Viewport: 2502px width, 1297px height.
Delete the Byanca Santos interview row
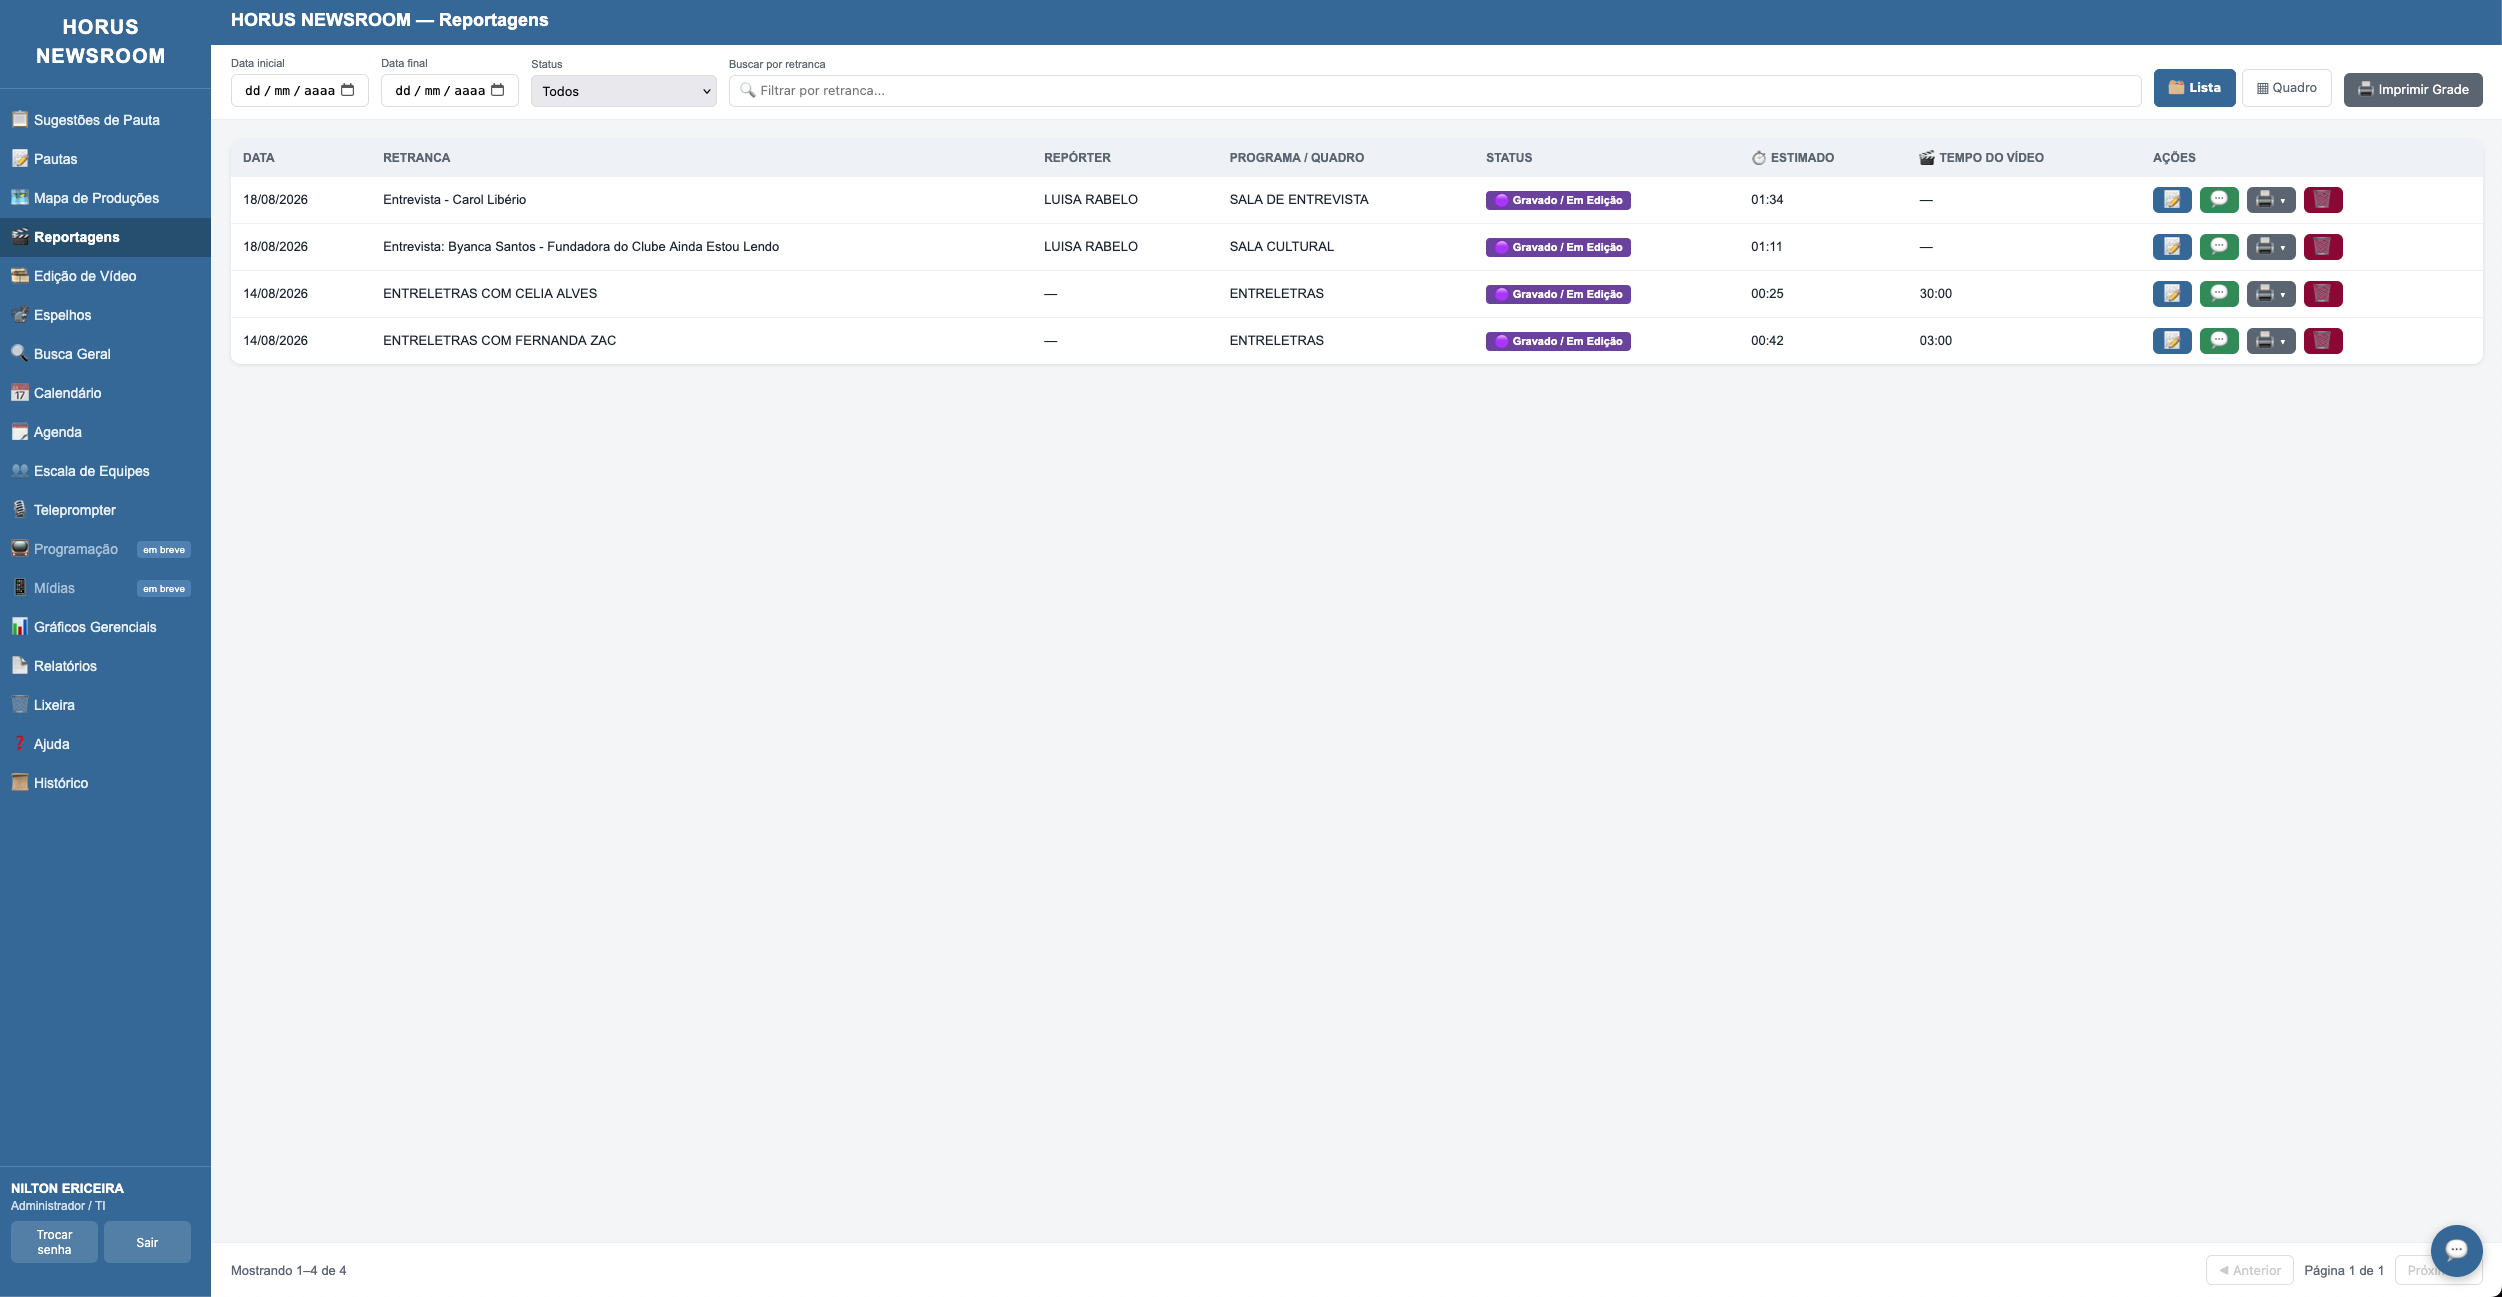point(2322,247)
